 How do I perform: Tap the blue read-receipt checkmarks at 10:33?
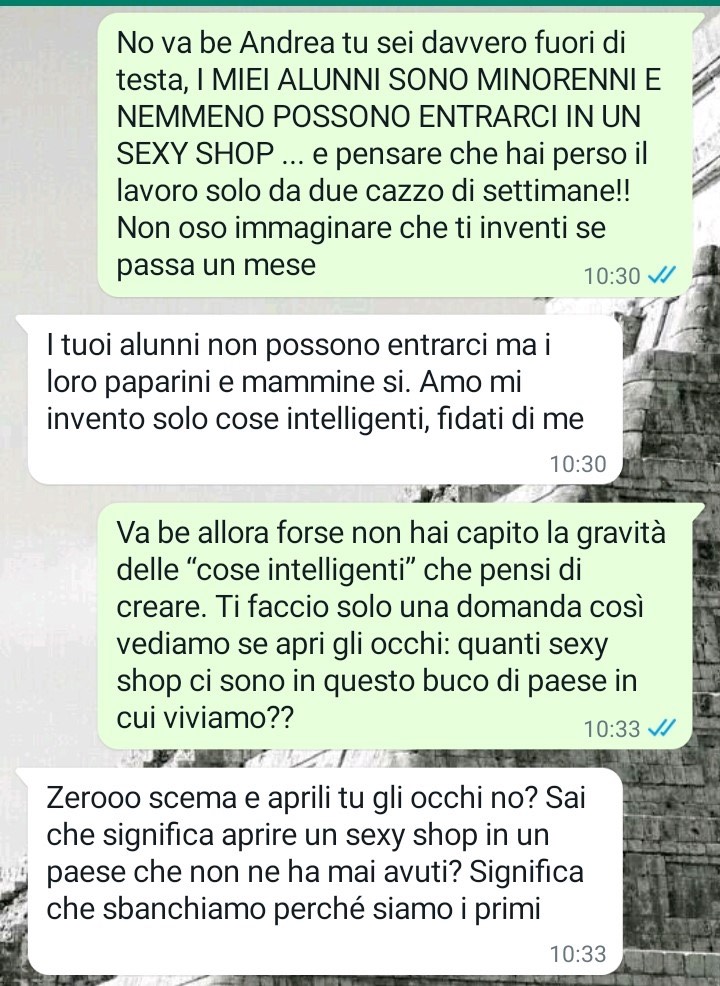tap(662, 728)
